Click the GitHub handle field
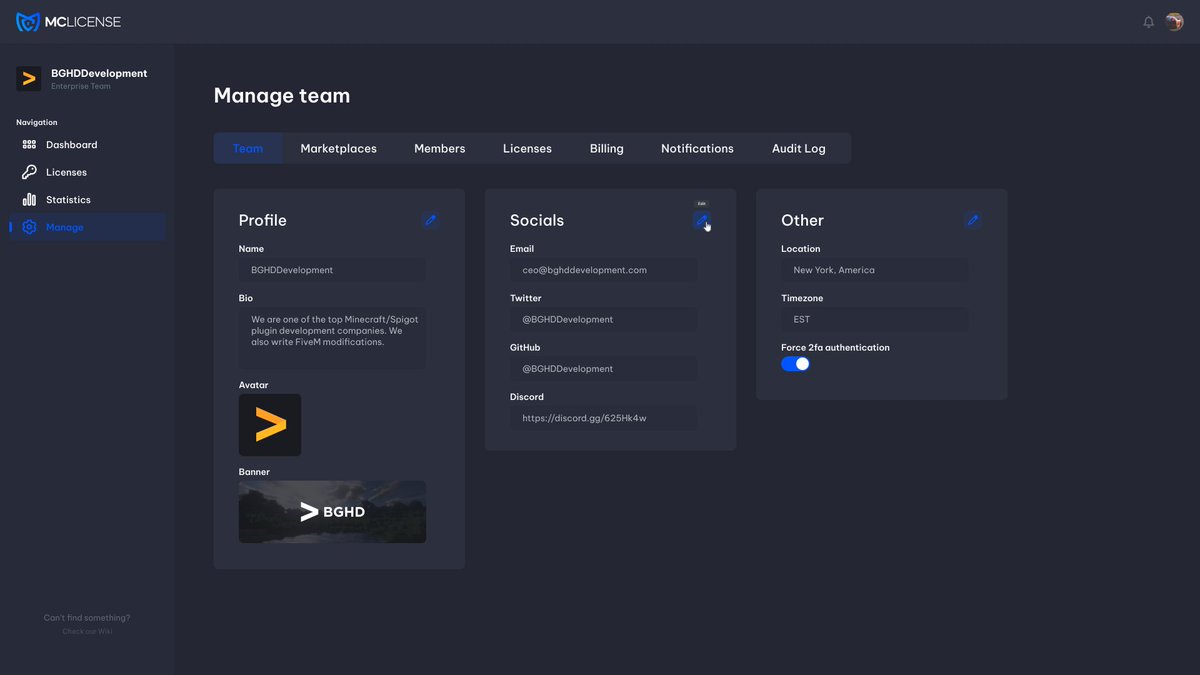 pyautogui.click(x=604, y=369)
